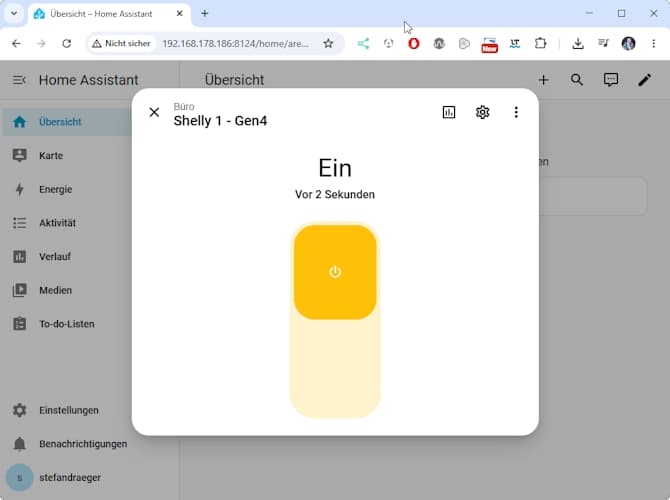Viewport: 670px width, 500px height.
Task: Click the Übersicht home icon
Action: [19, 122]
